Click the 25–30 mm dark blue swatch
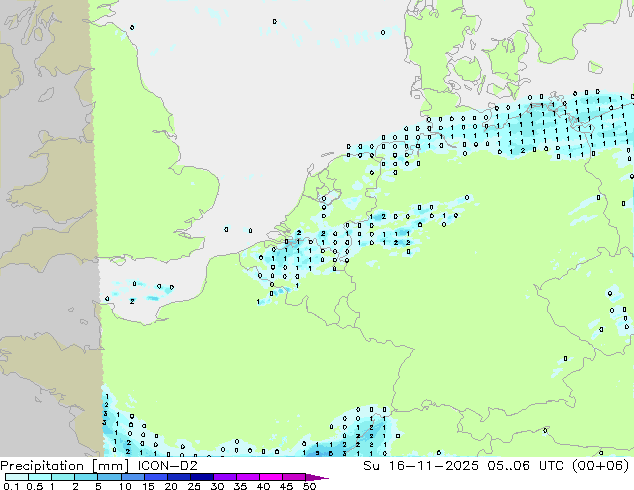The image size is (634, 490). coord(201,477)
